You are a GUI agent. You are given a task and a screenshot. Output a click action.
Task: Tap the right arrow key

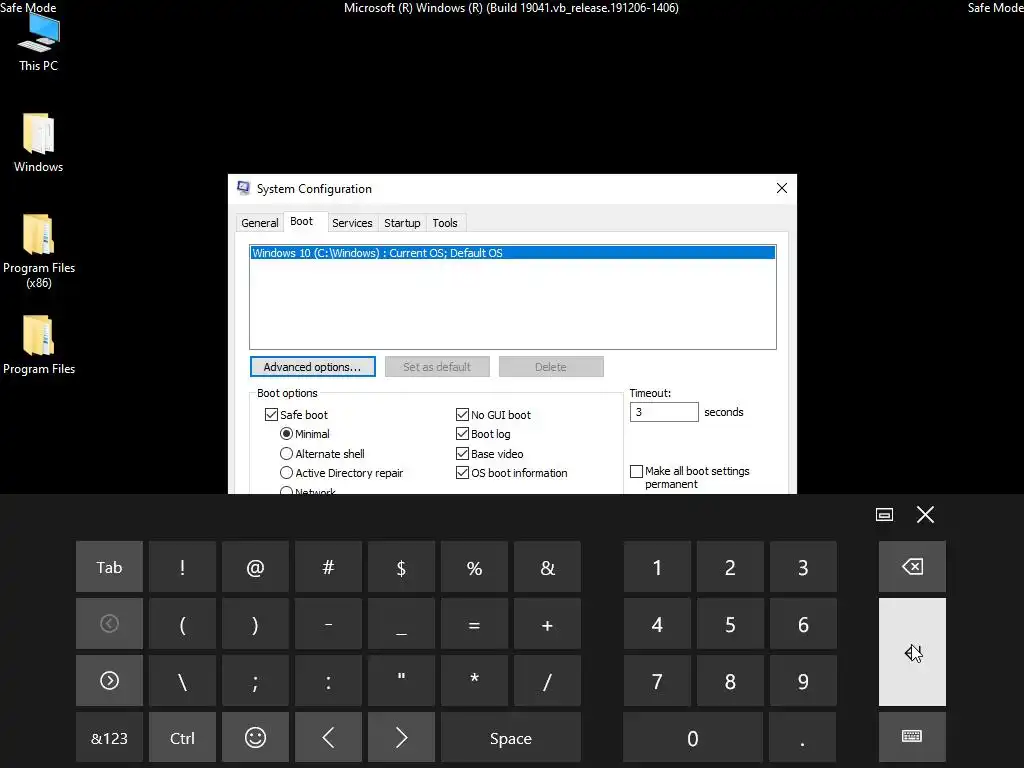(x=402, y=737)
